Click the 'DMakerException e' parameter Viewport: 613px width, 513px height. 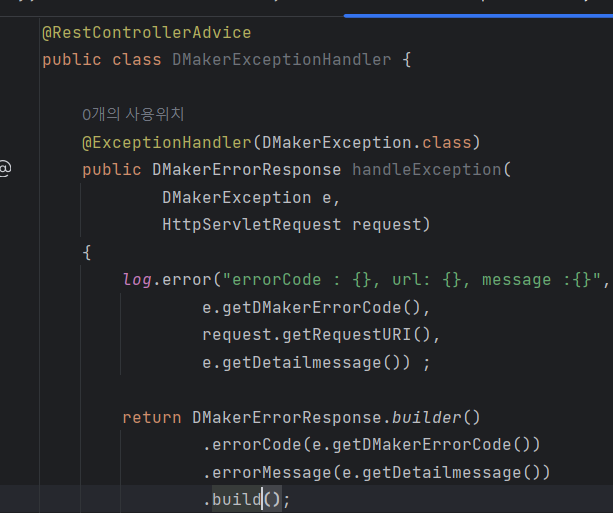247,197
